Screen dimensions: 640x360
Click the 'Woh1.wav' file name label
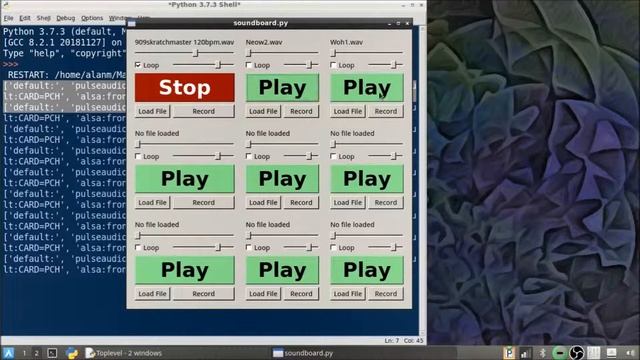point(347,42)
